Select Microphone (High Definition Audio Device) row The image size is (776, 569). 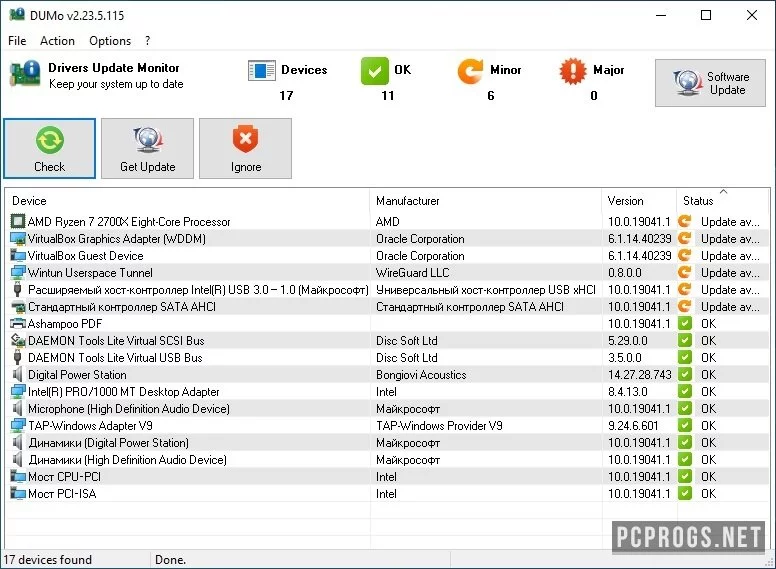[388, 409]
